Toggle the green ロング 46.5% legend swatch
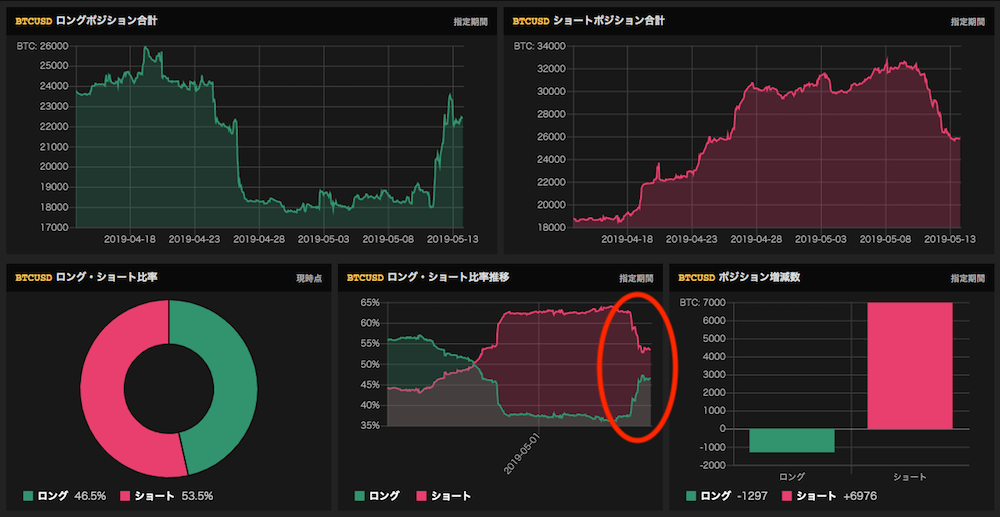 27,495
